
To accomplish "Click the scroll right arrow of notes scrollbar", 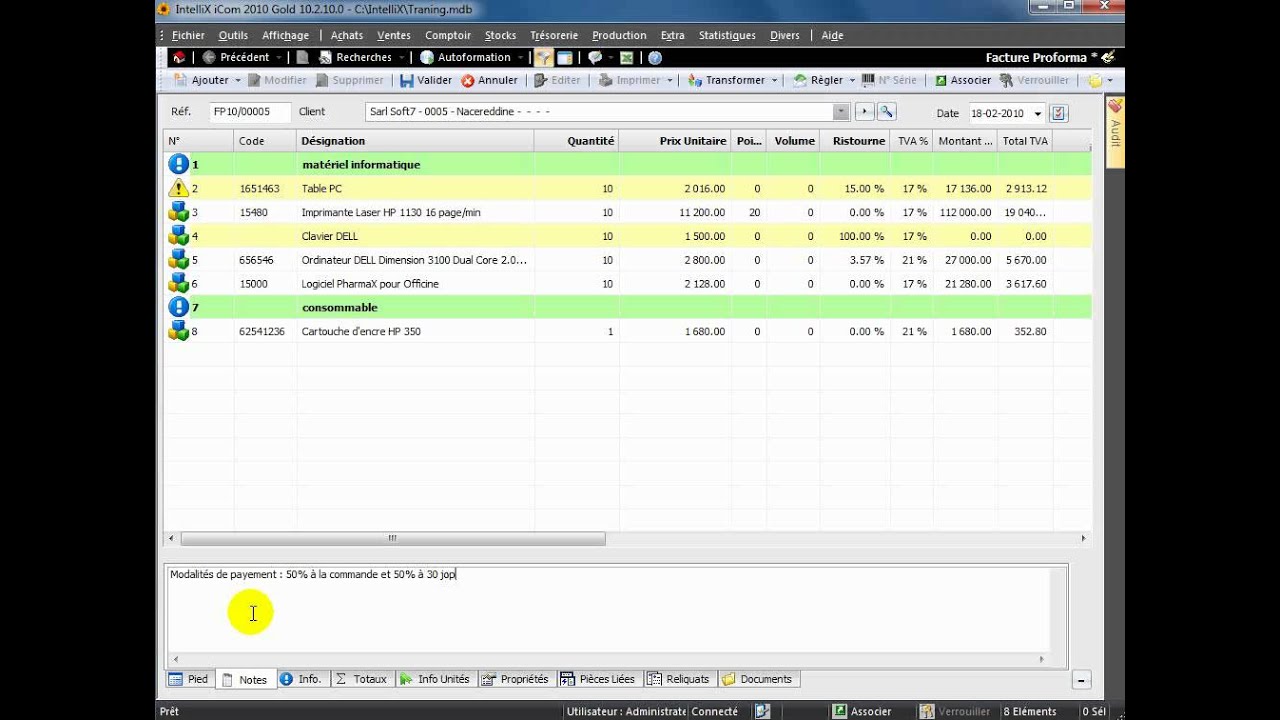I will [x=1041, y=659].
